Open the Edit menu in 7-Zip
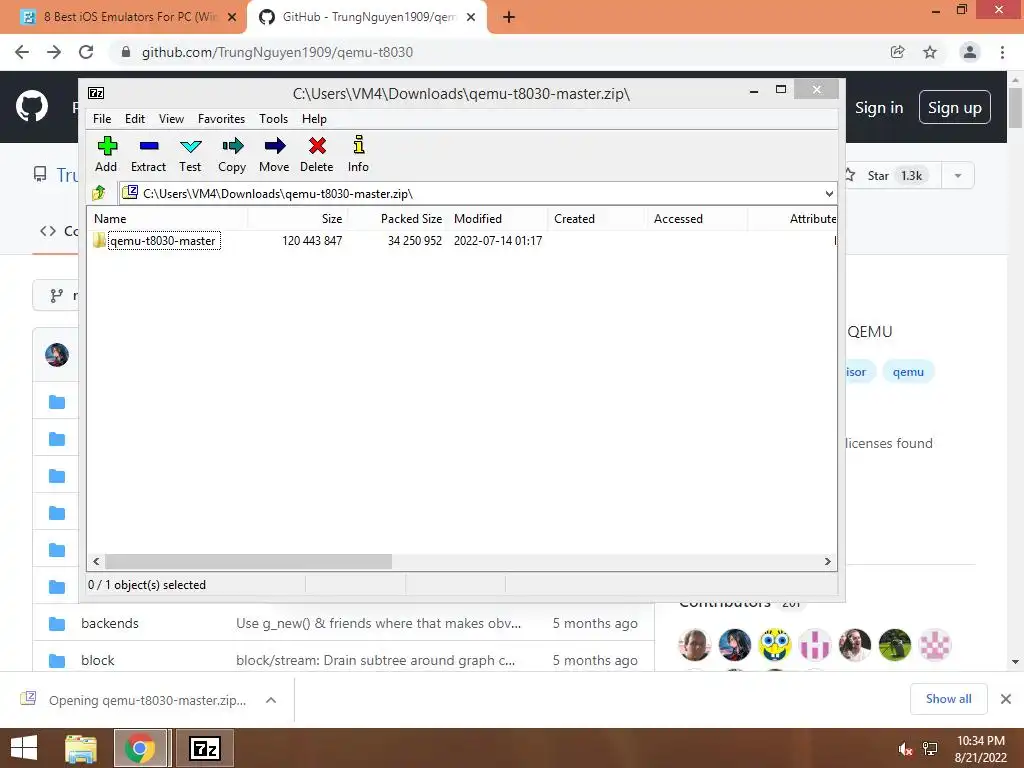Image resolution: width=1024 pixels, height=768 pixels. pos(135,119)
